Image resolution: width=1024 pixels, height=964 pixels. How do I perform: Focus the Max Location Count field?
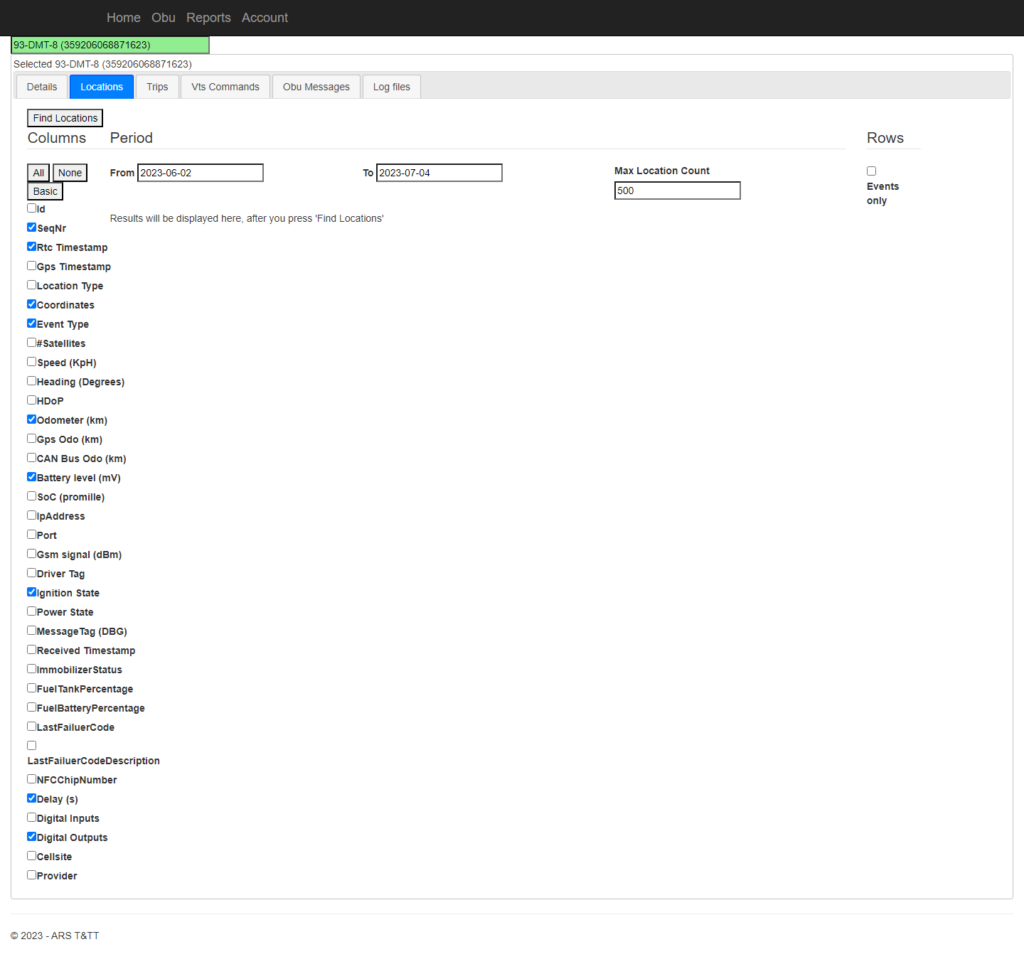tap(677, 190)
